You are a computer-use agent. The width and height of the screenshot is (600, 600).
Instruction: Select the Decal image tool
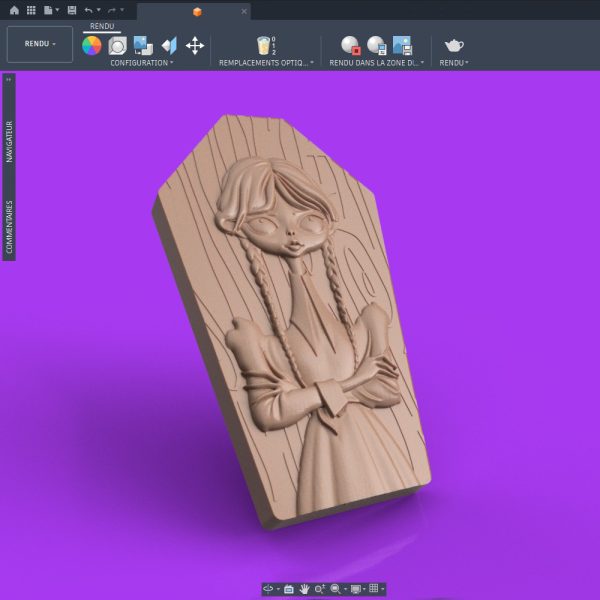coord(143,46)
